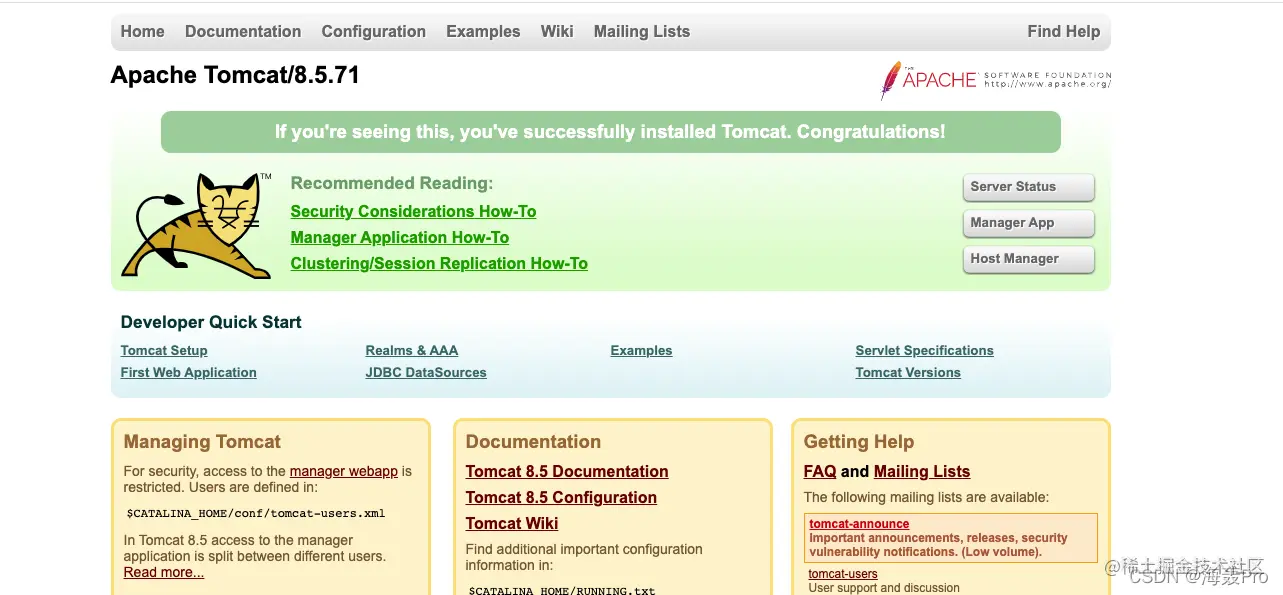1283x595 pixels.
Task: Click the Getting Help heading
Action: tap(859, 442)
